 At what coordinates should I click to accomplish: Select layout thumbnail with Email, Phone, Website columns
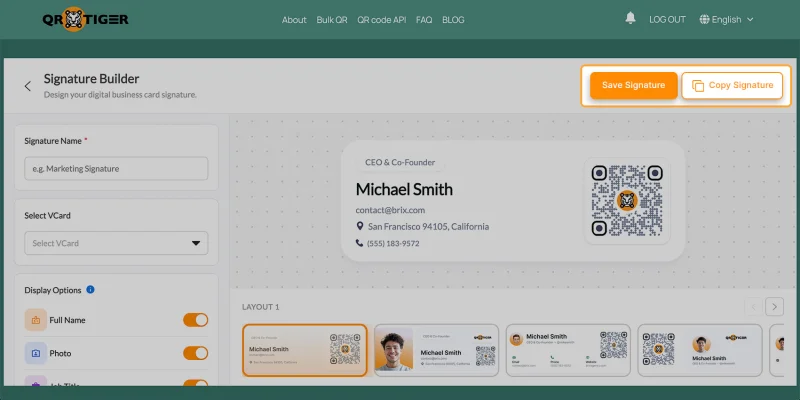(568, 350)
